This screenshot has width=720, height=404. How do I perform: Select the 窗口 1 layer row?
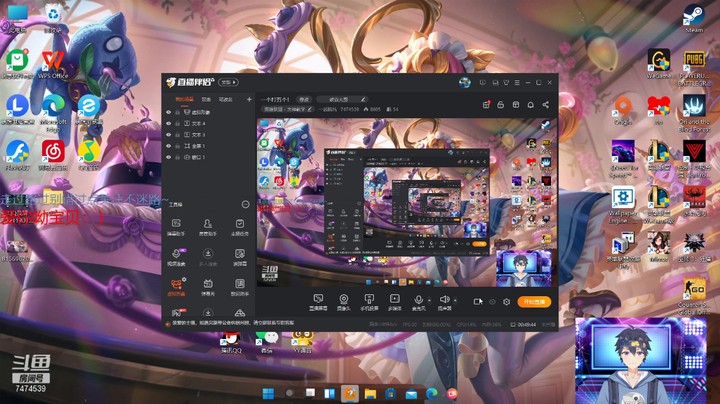coord(208,157)
